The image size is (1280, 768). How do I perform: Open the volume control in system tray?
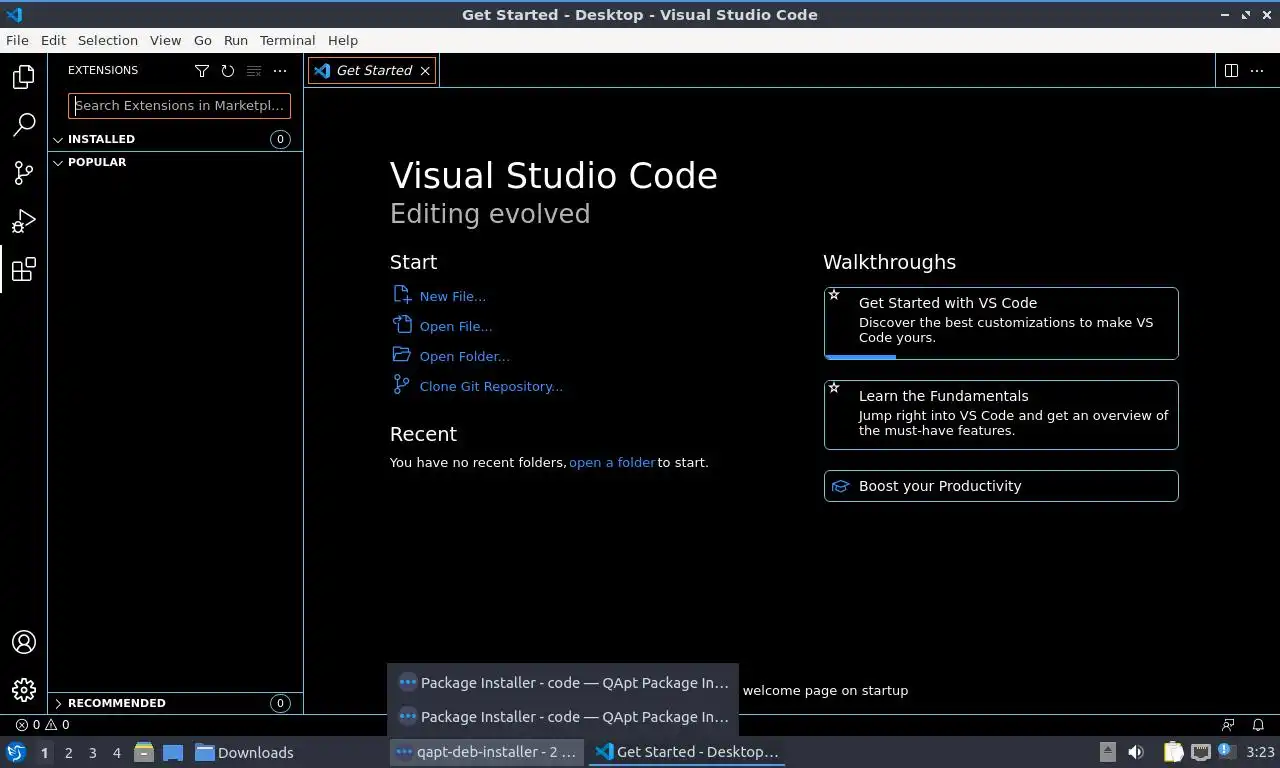[x=1136, y=752]
